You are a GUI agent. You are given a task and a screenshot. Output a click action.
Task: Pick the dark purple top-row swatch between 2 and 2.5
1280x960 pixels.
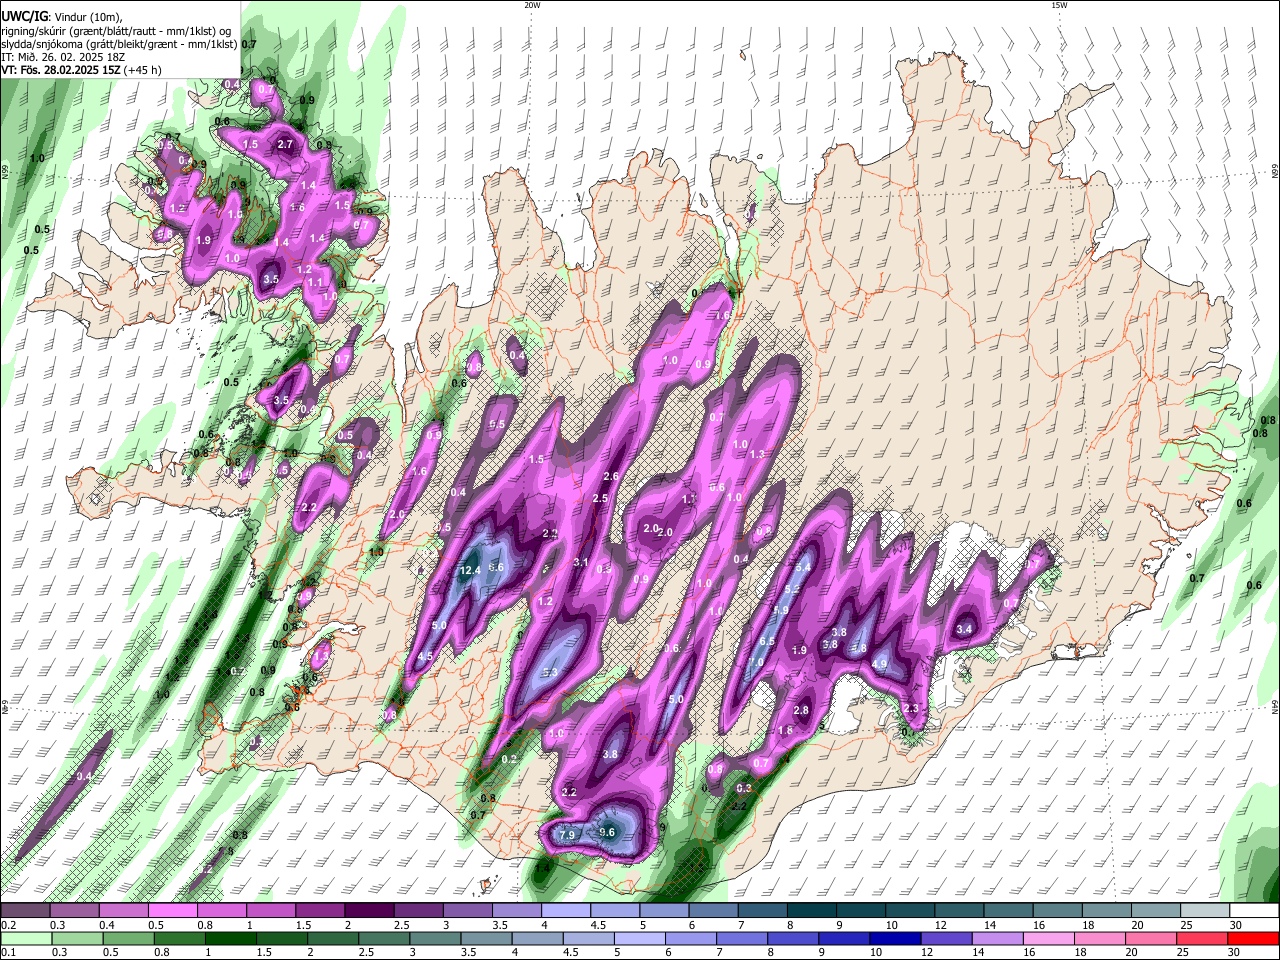369,911
